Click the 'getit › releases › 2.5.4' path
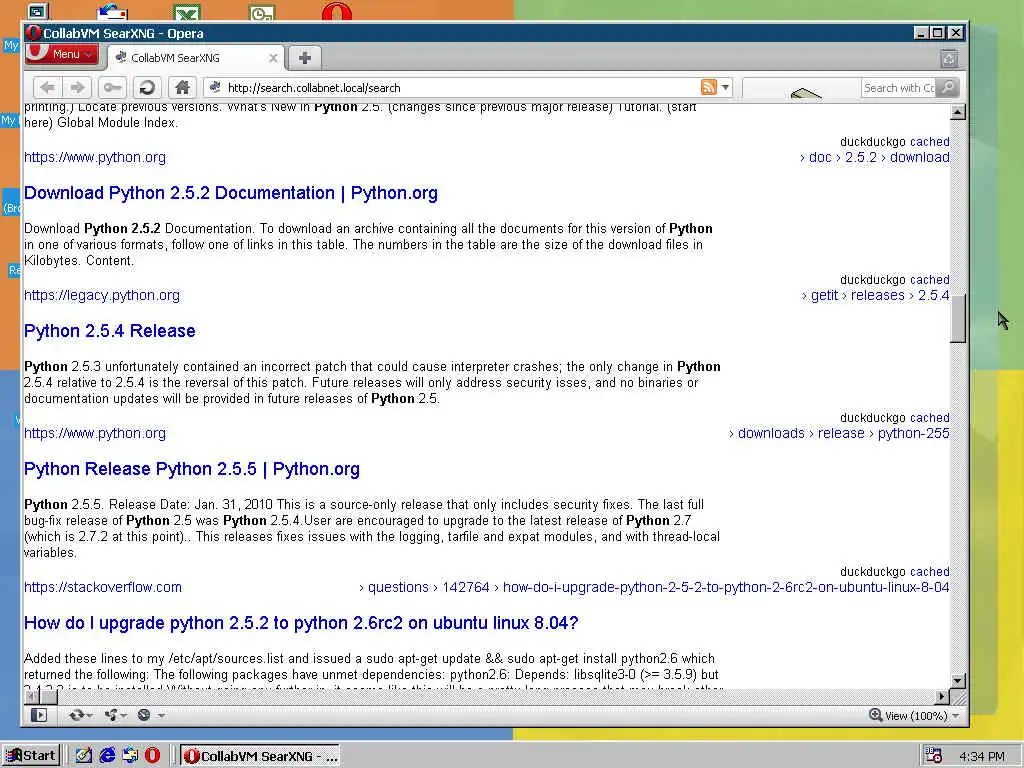1024x768 pixels. click(876, 295)
